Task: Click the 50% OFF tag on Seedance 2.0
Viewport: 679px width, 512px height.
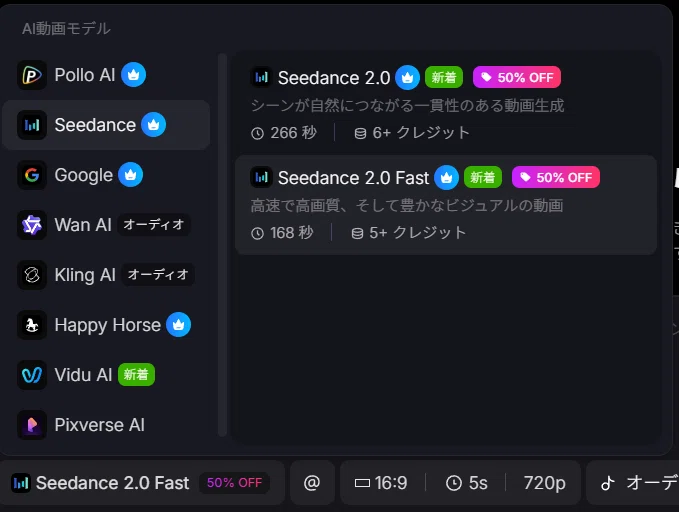Action: point(517,78)
